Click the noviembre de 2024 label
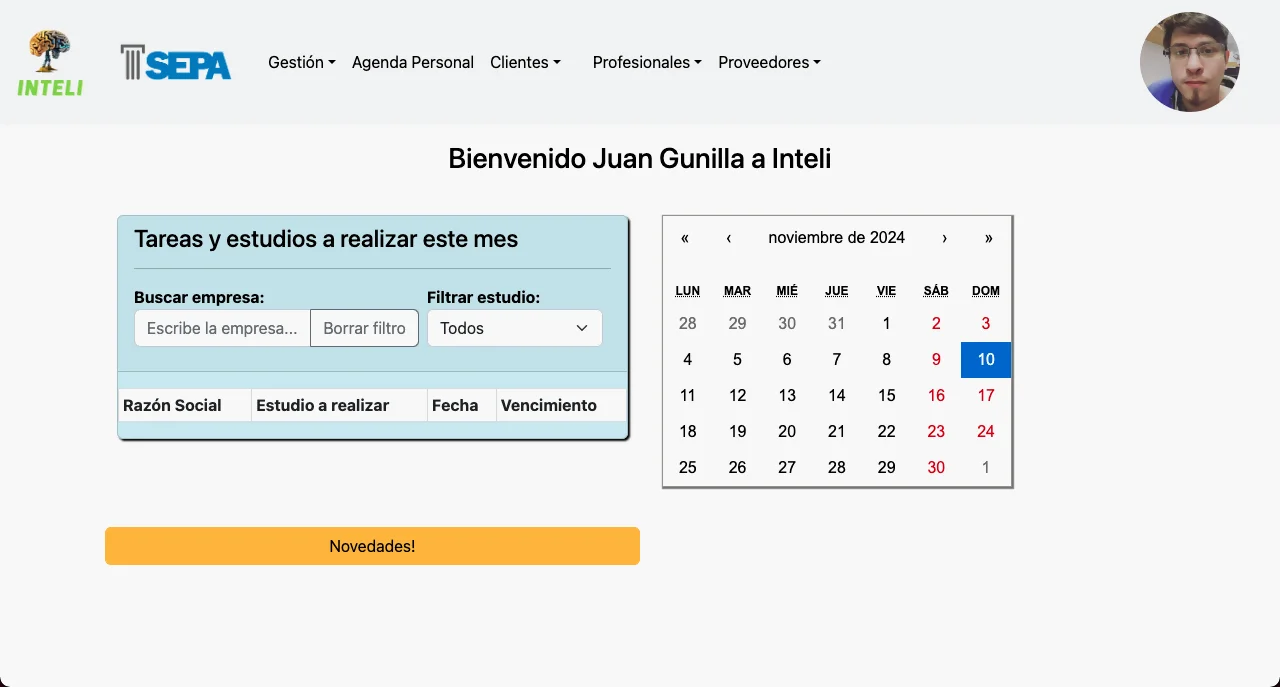Viewport: 1280px width, 687px height. (x=836, y=238)
